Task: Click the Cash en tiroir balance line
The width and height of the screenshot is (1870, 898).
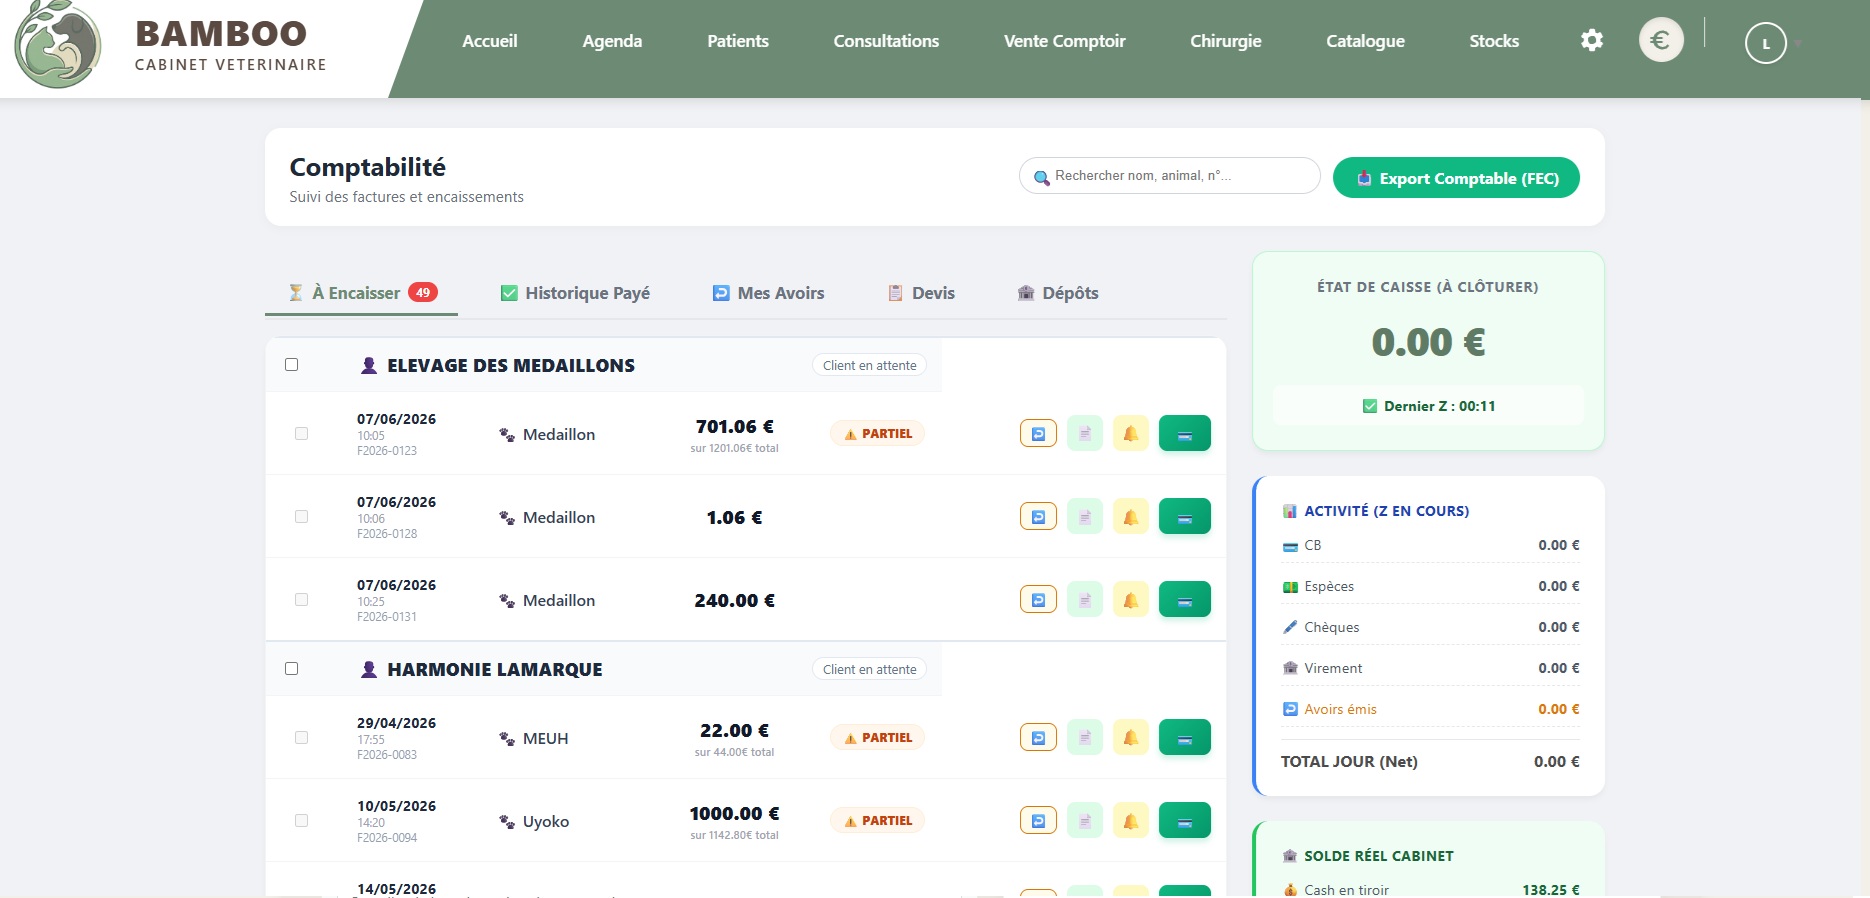Action: [x=1431, y=889]
